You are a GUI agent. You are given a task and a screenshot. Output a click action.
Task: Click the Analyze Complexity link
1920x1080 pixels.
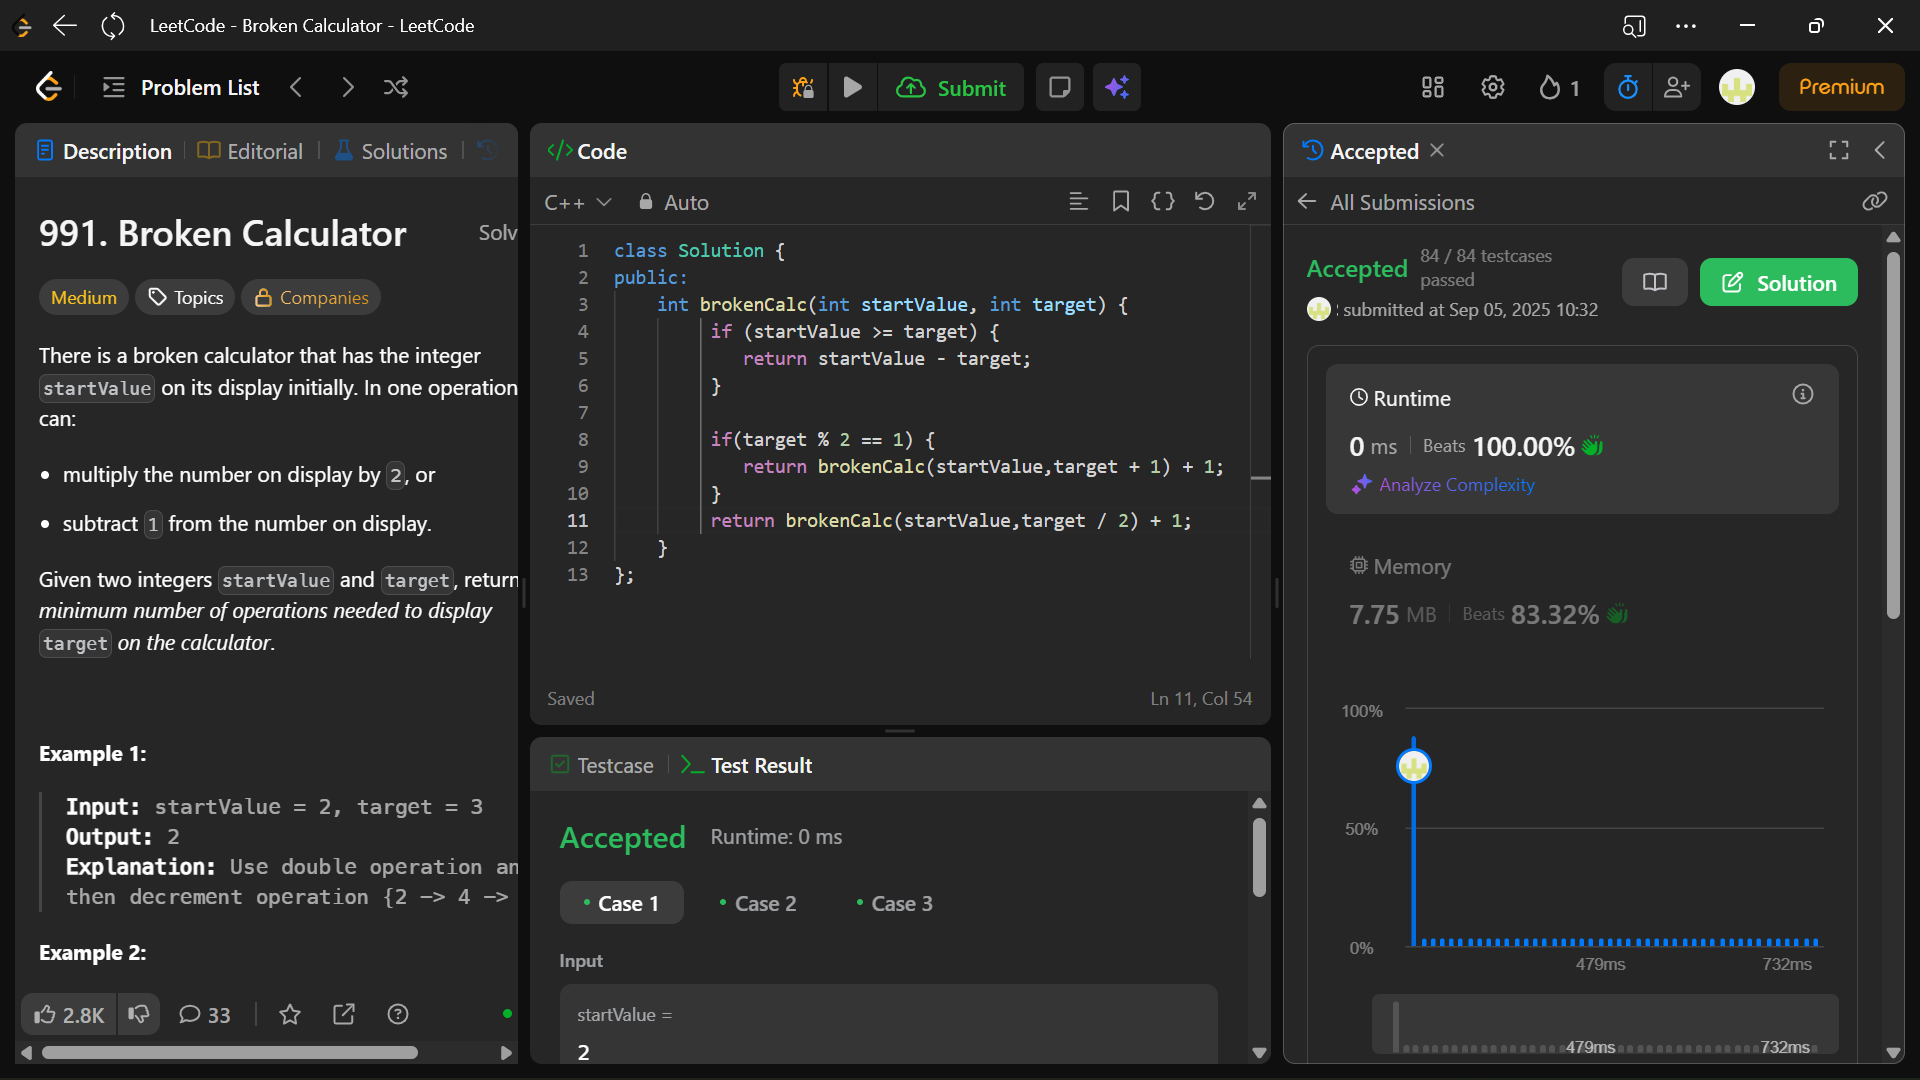tap(1456, 485)
